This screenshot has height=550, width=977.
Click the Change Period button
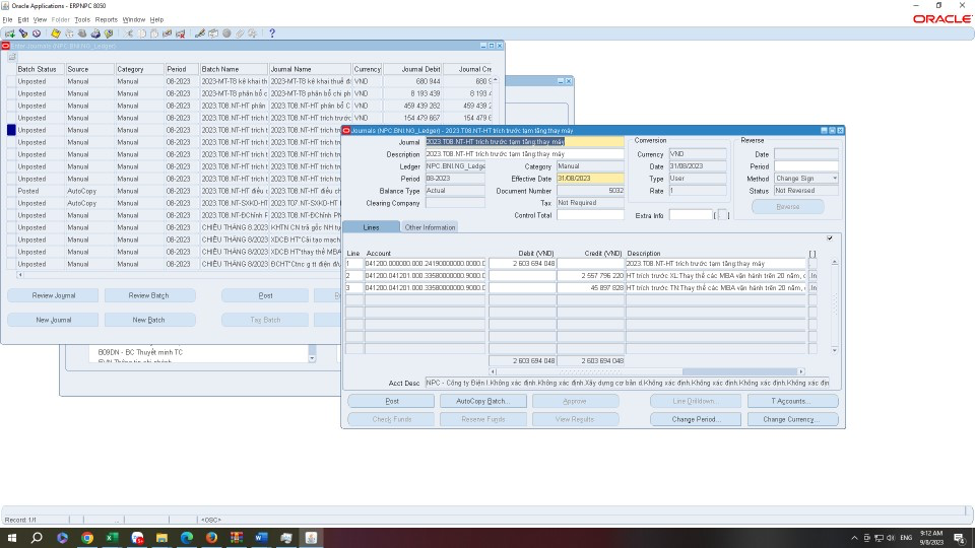[x=695, y=420]
